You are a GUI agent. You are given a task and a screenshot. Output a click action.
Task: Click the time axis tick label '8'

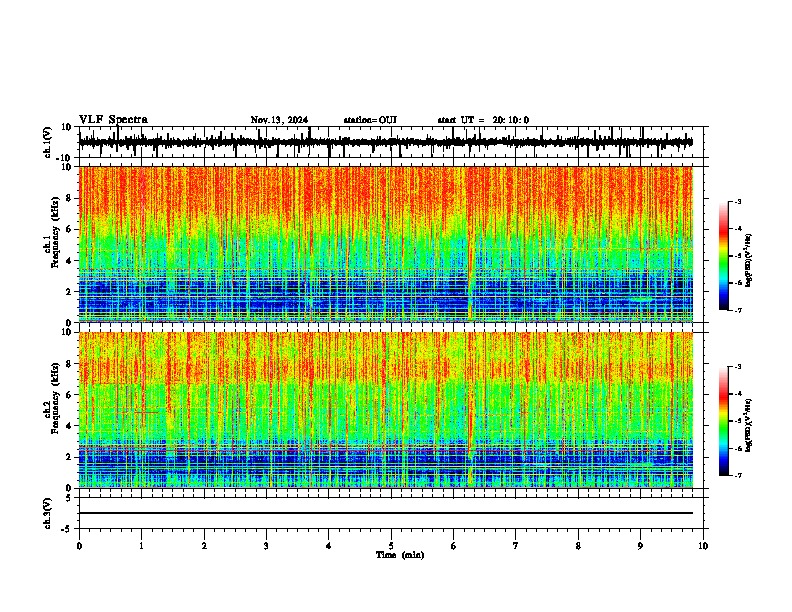[x=578, y=546]
